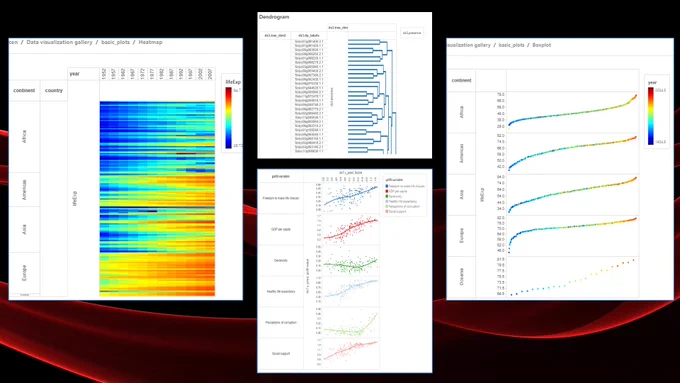Image resolution: width=680 pixels, height=383 pixels.
Task: Select 'GDP per capita' row label
Action: (x=281, y=229)
